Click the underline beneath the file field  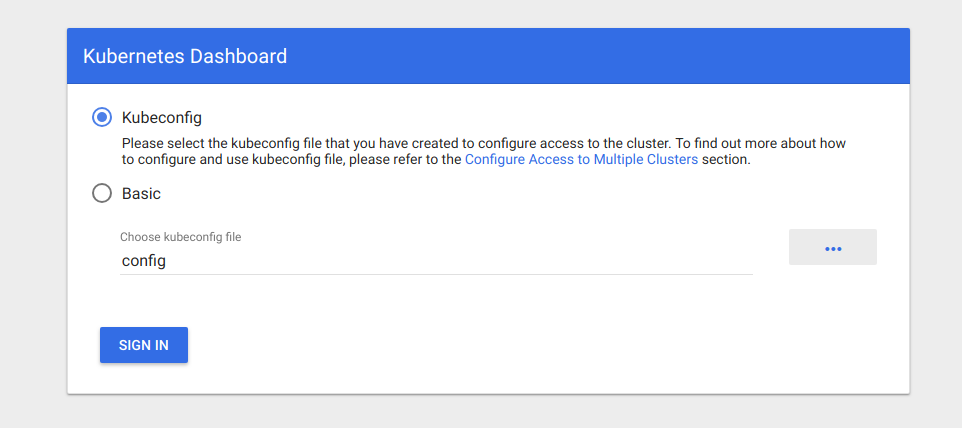(x=436, y=274)
